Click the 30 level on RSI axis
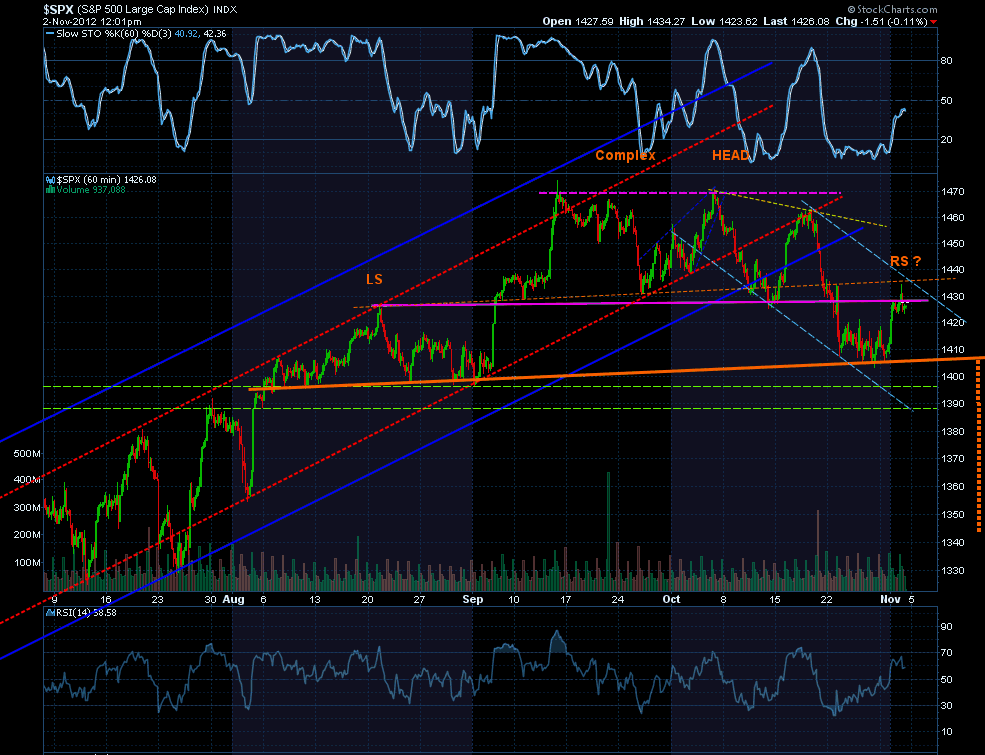Image resolution: width=985 pixels, height=755 pixels. pos(946,706)
